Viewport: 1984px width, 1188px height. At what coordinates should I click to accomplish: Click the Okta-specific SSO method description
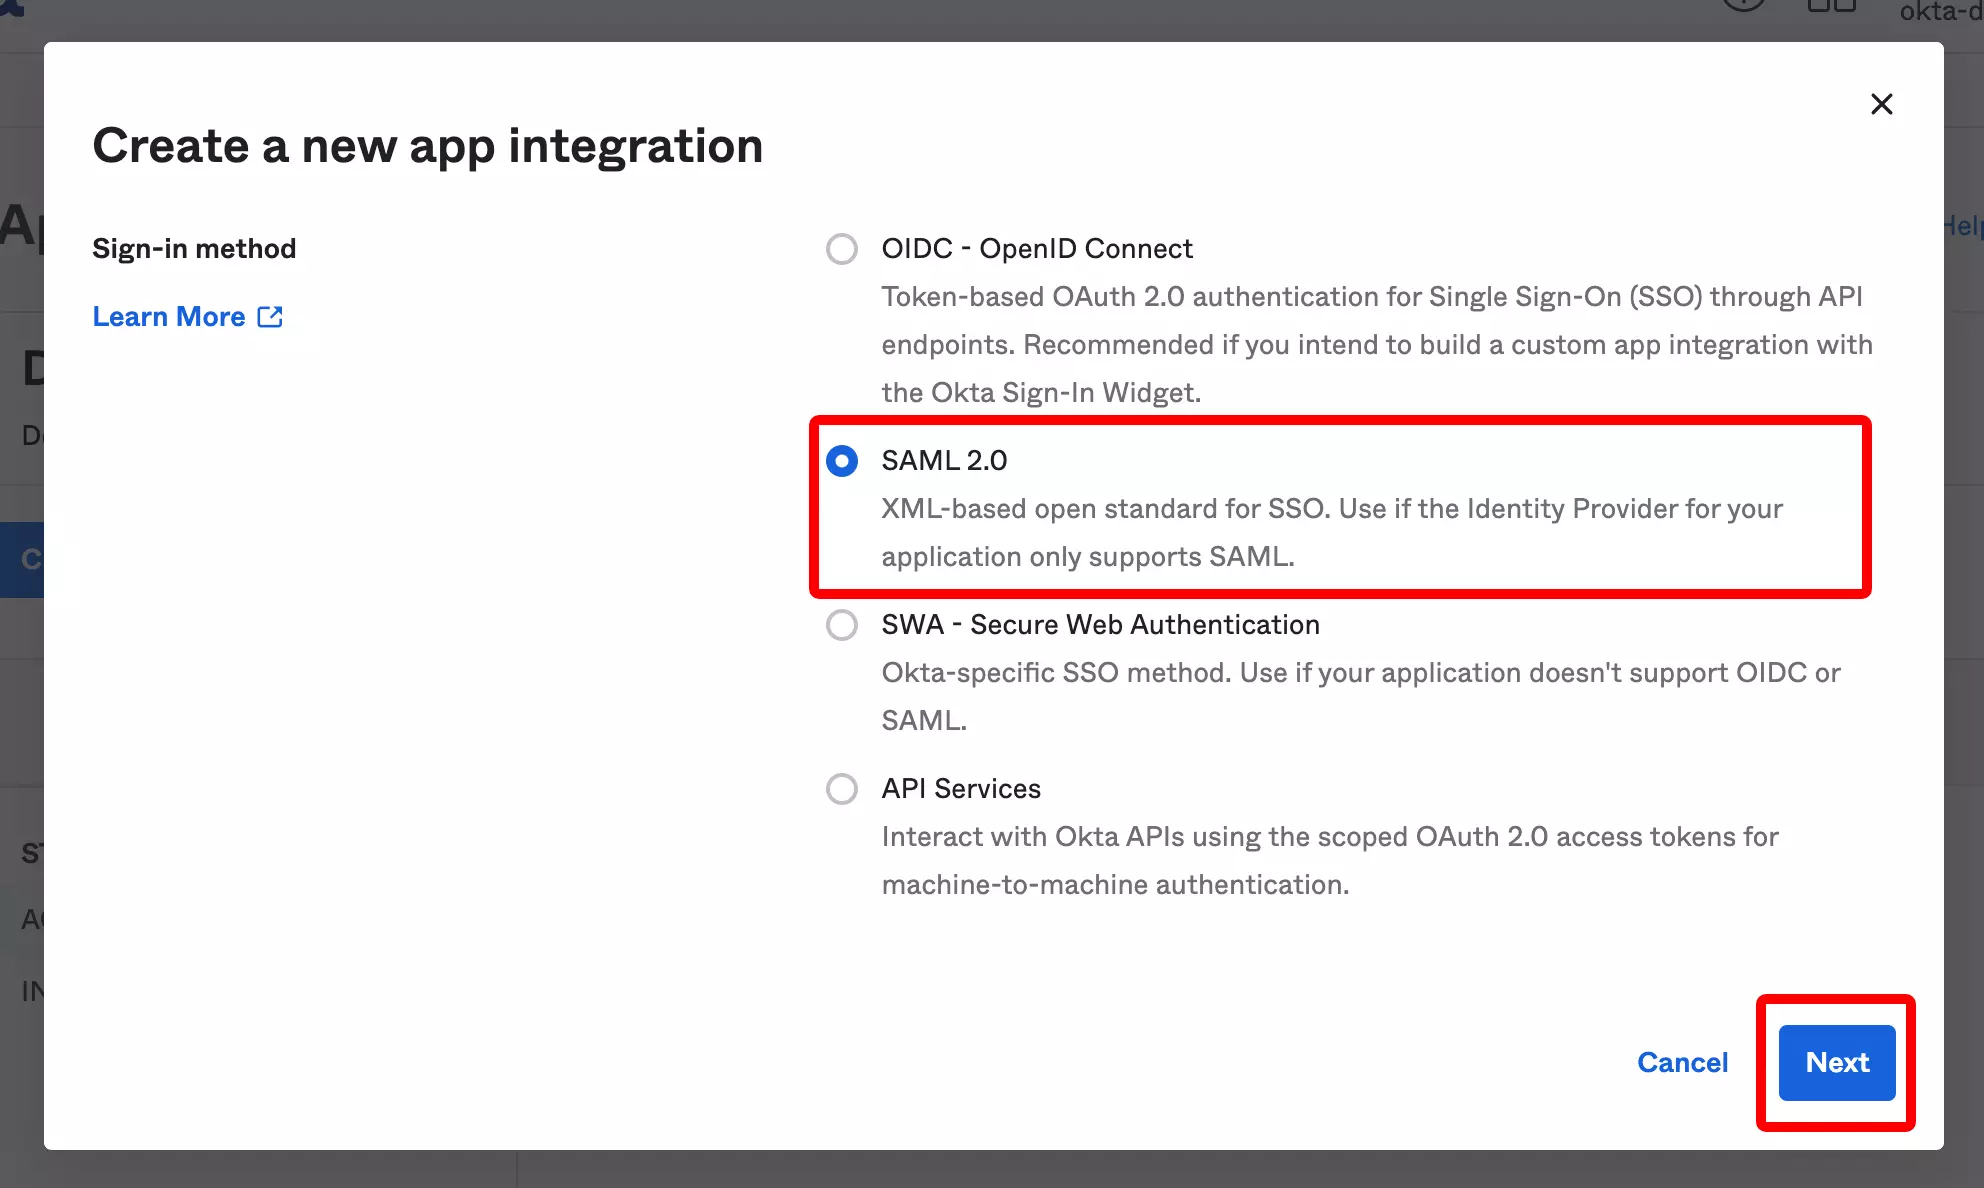click(1361, 696)
